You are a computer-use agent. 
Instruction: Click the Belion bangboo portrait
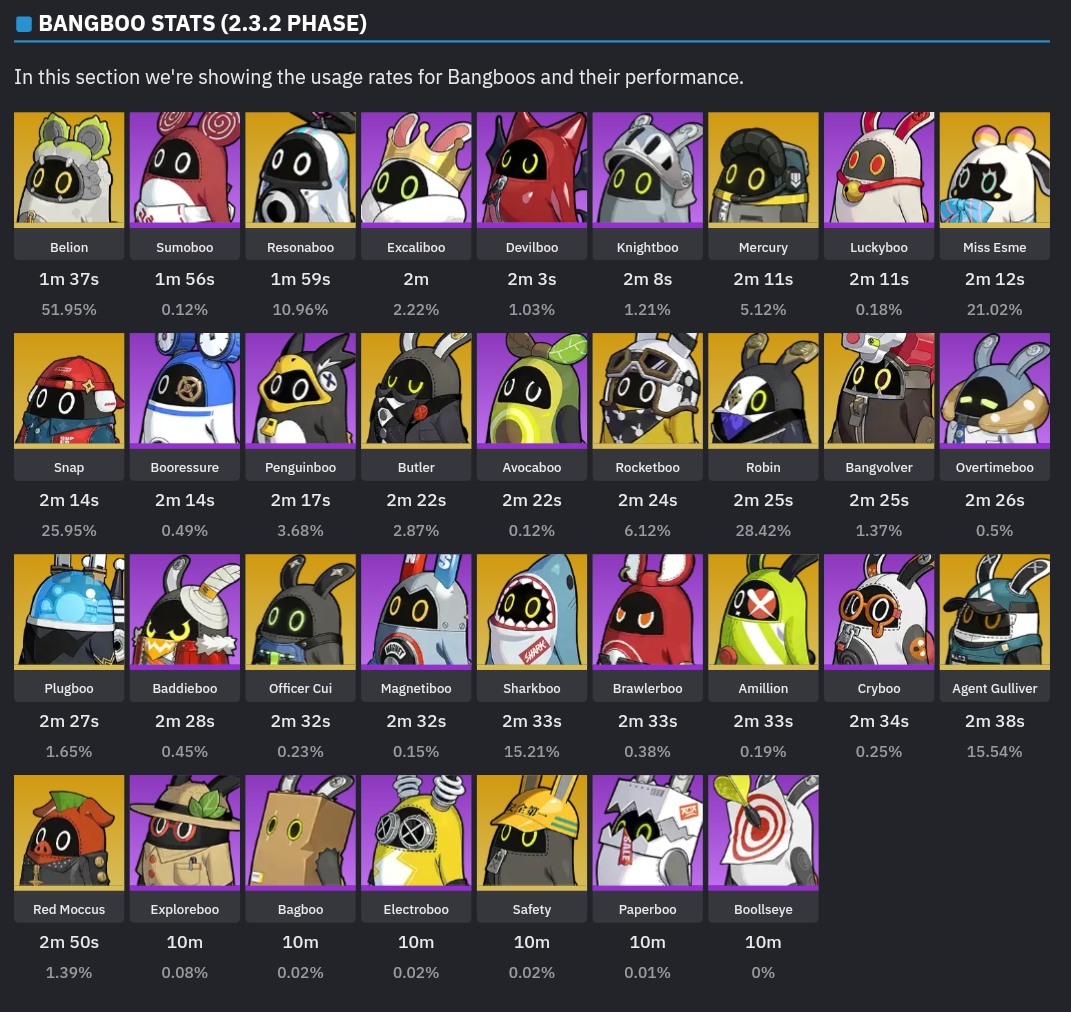[x=69, y=170]
